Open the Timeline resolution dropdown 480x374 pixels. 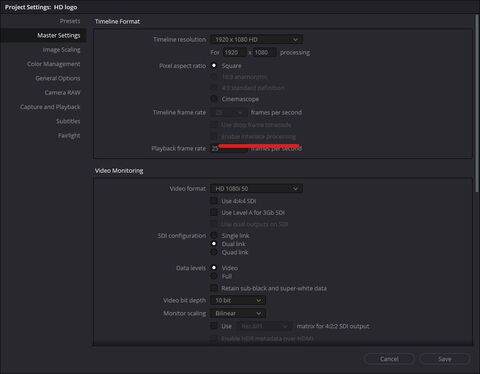click(256, 39)
